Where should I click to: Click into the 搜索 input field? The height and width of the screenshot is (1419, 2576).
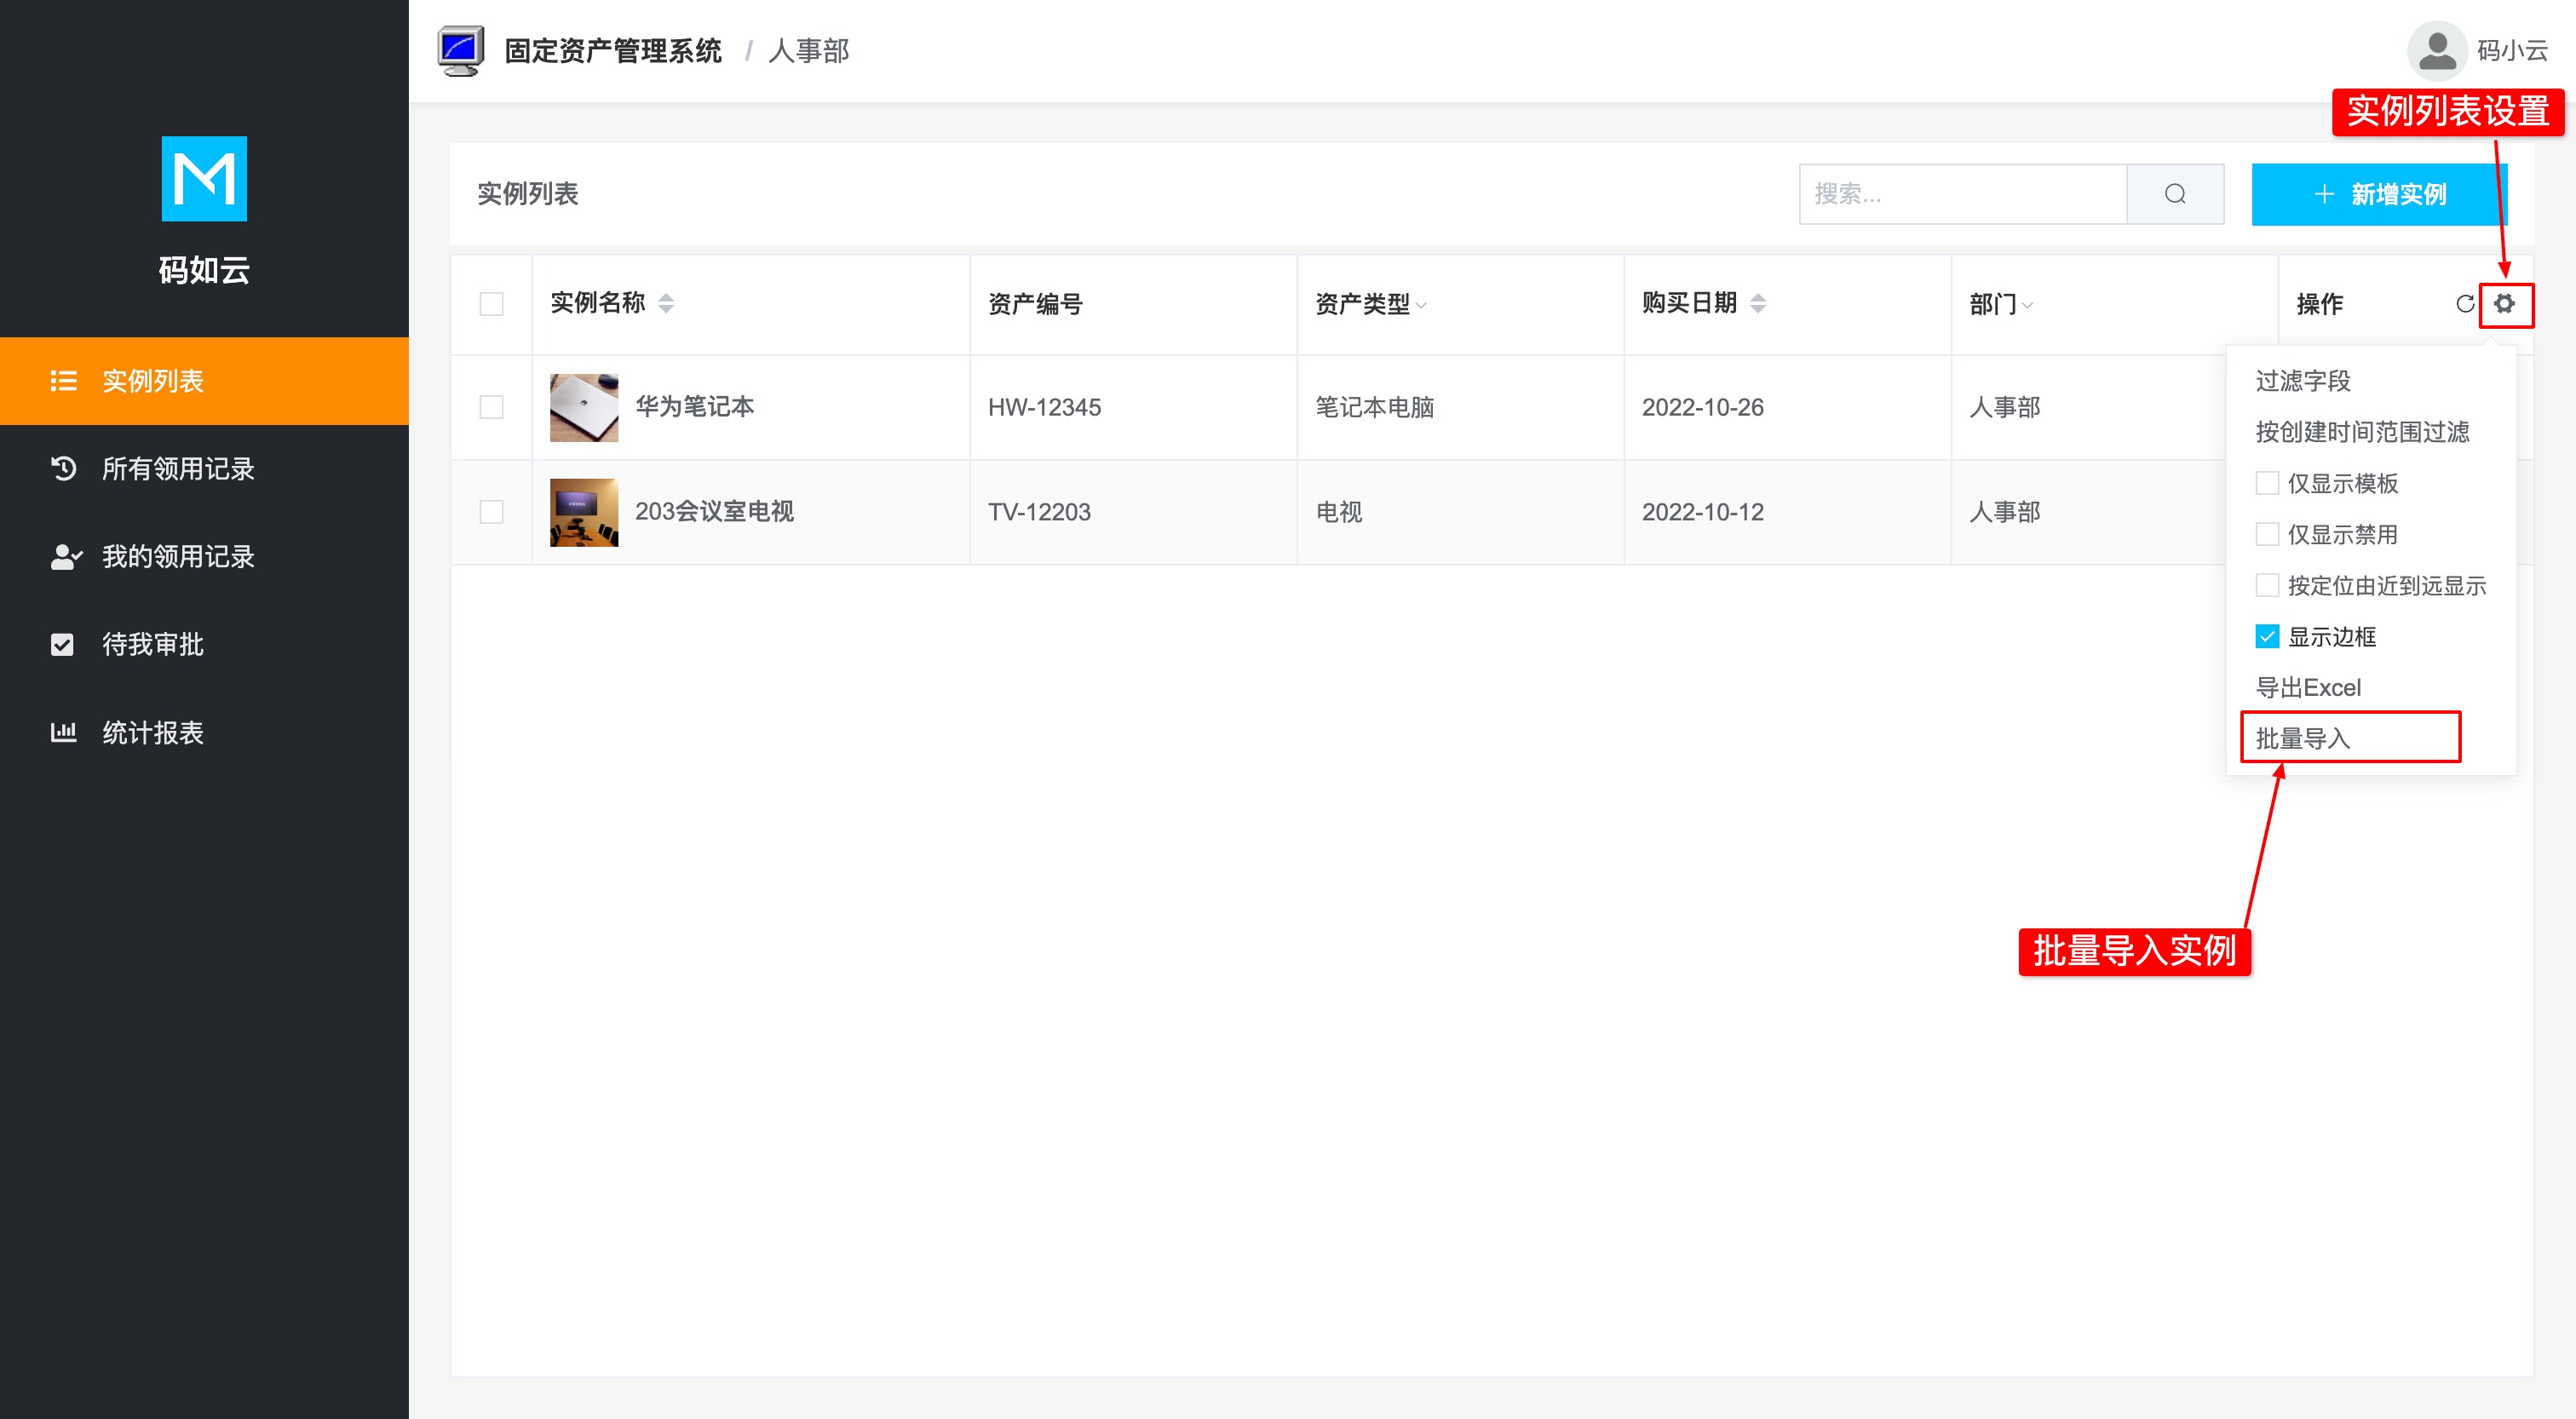[1962, 194]
